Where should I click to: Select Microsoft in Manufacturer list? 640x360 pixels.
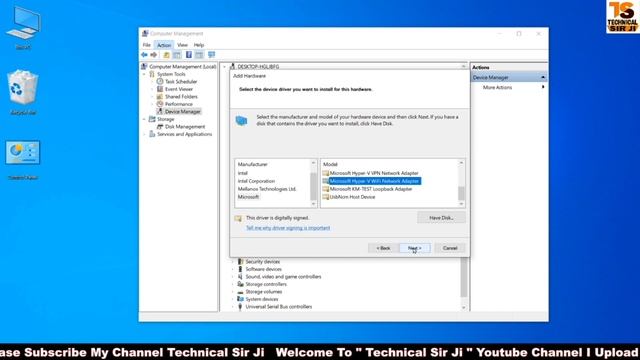pyautogui.click(x=248, y=197)
